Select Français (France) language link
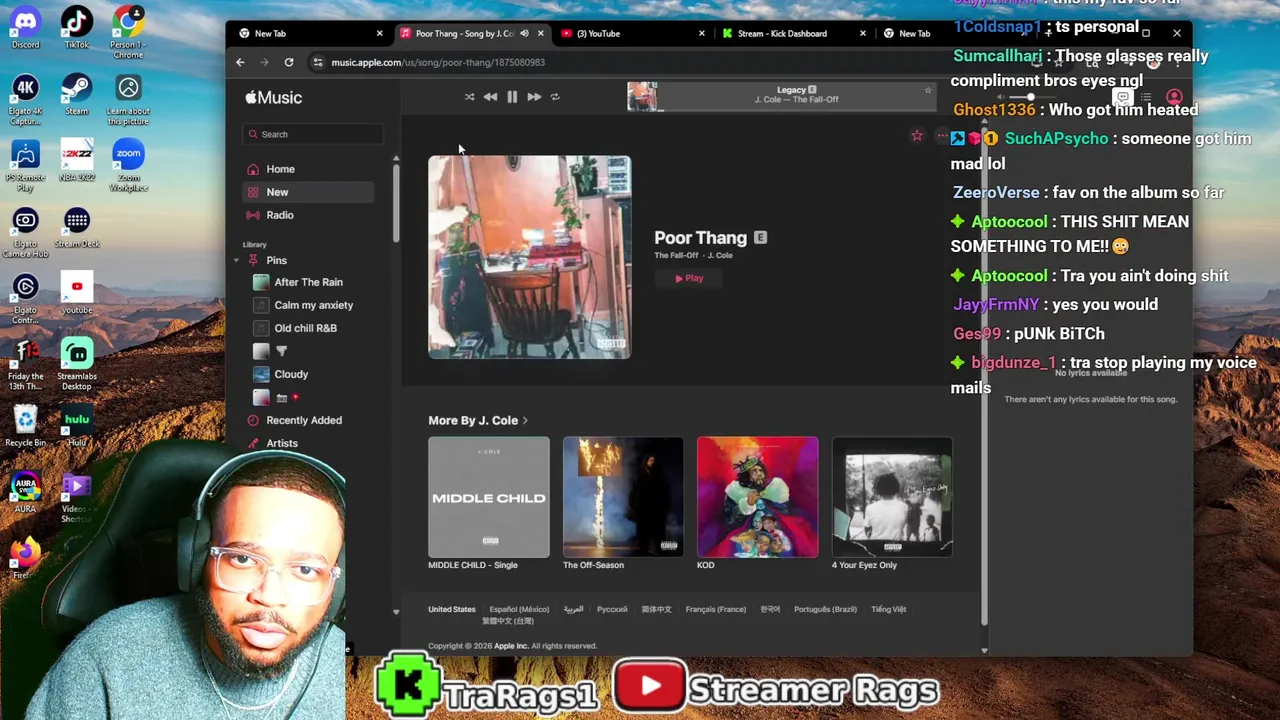 click(x=716, y=609)
